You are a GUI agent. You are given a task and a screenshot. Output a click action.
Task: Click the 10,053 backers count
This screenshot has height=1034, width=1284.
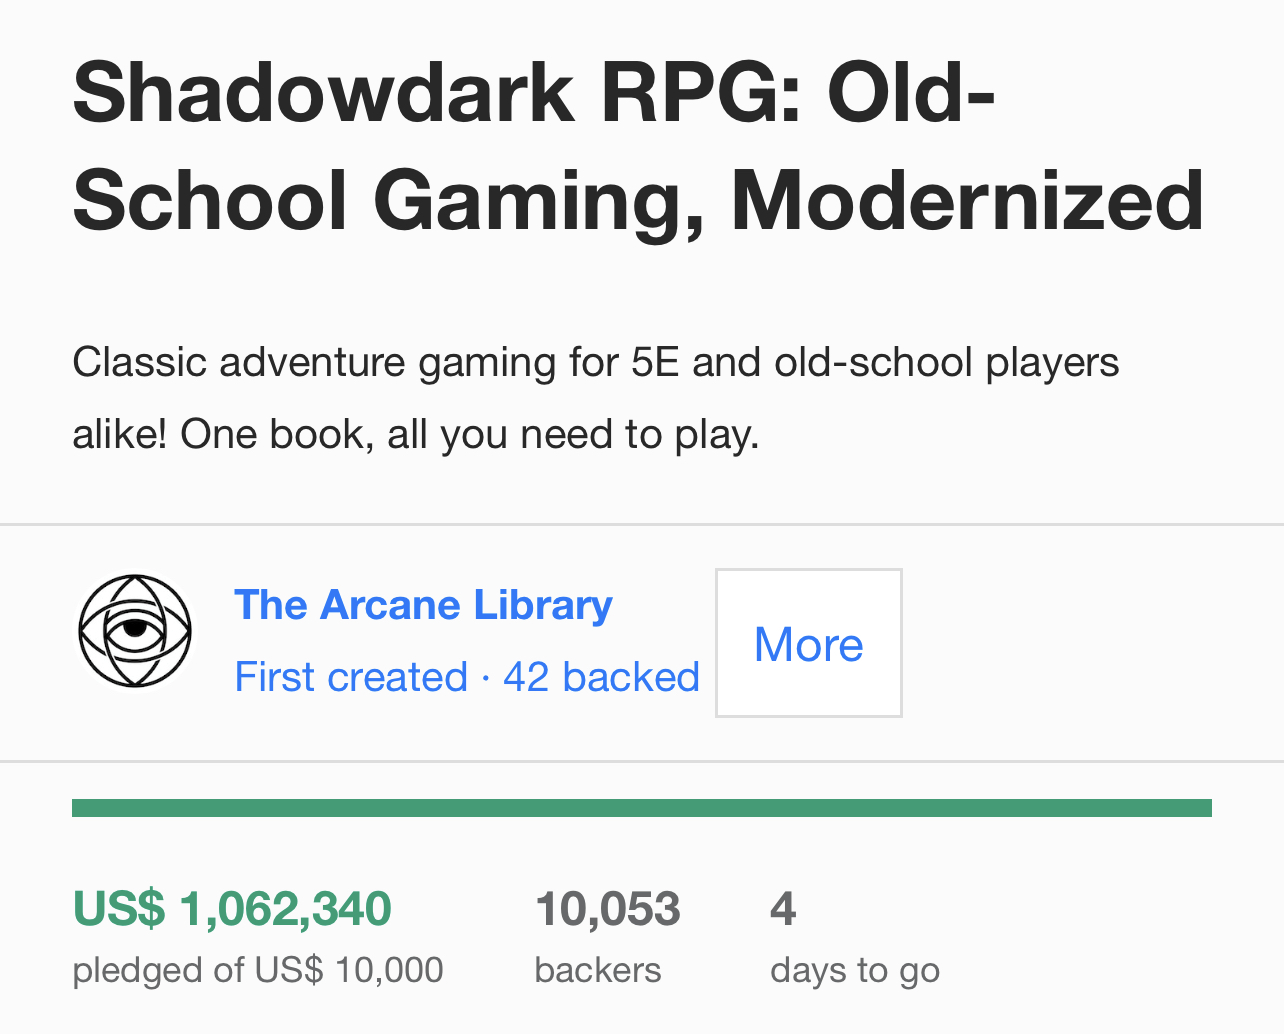(x=607, y=909)
